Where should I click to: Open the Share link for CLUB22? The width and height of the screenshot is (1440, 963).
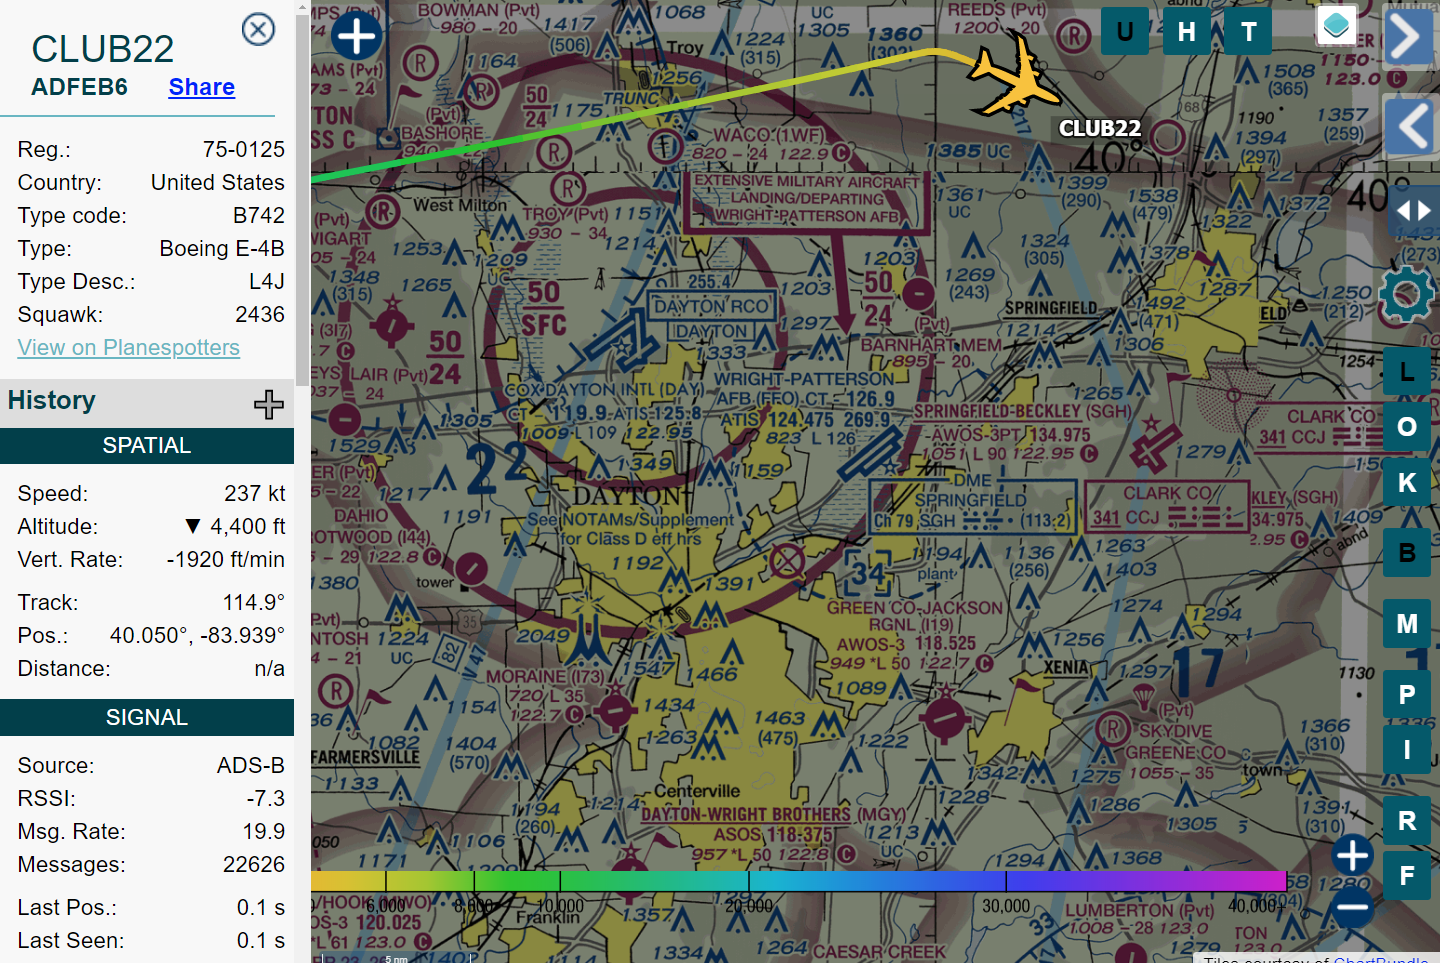[x=202, y=87]
